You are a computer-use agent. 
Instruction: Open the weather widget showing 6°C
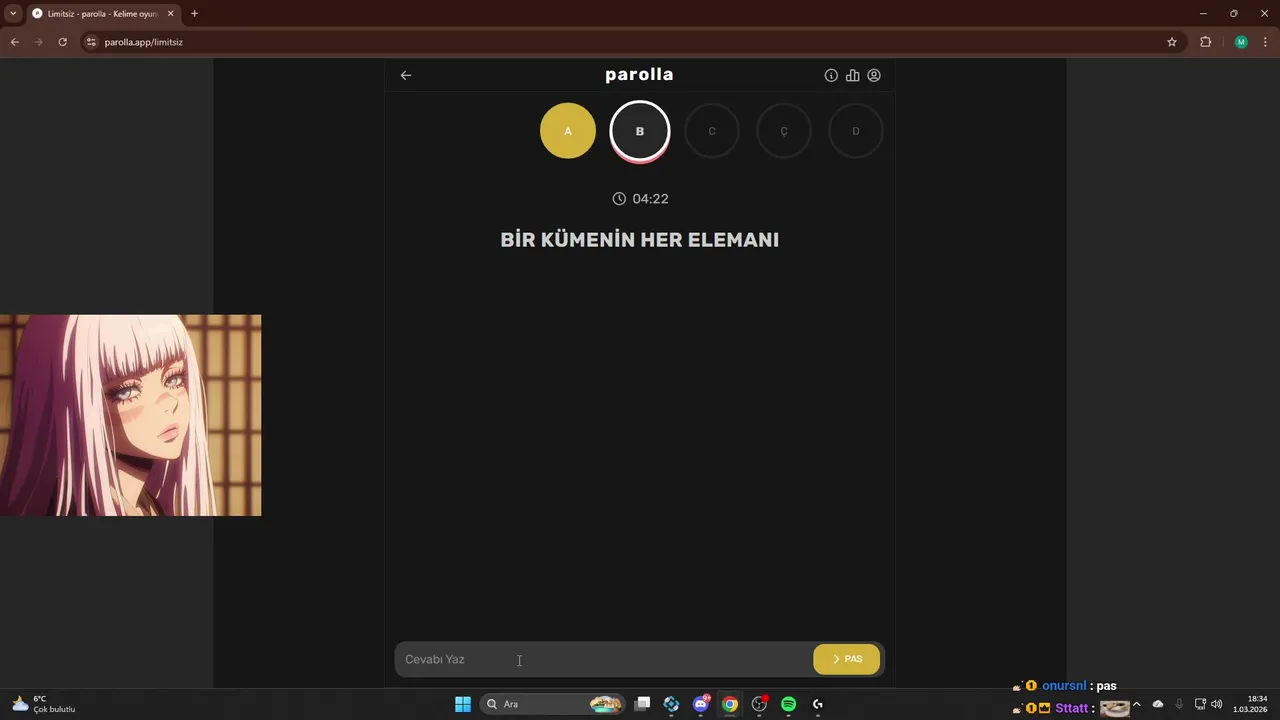point(44,704)
